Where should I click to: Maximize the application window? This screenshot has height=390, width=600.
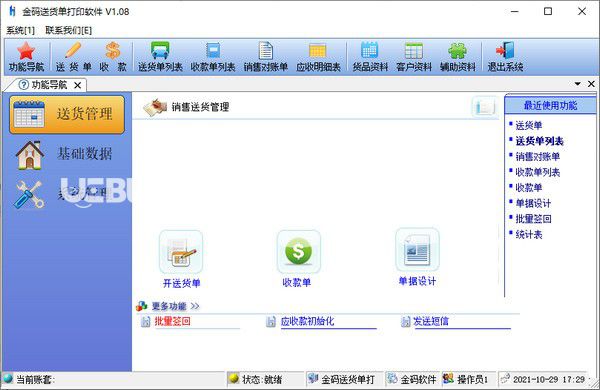[548, 11]
